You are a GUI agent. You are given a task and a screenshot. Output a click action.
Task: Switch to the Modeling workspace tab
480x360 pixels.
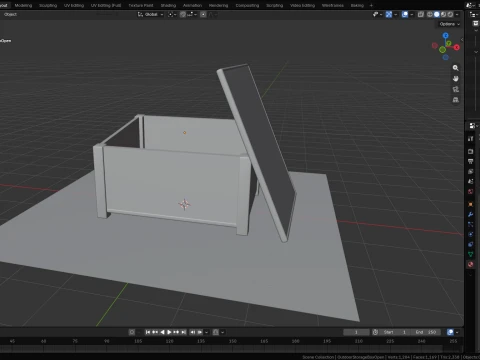23,5
